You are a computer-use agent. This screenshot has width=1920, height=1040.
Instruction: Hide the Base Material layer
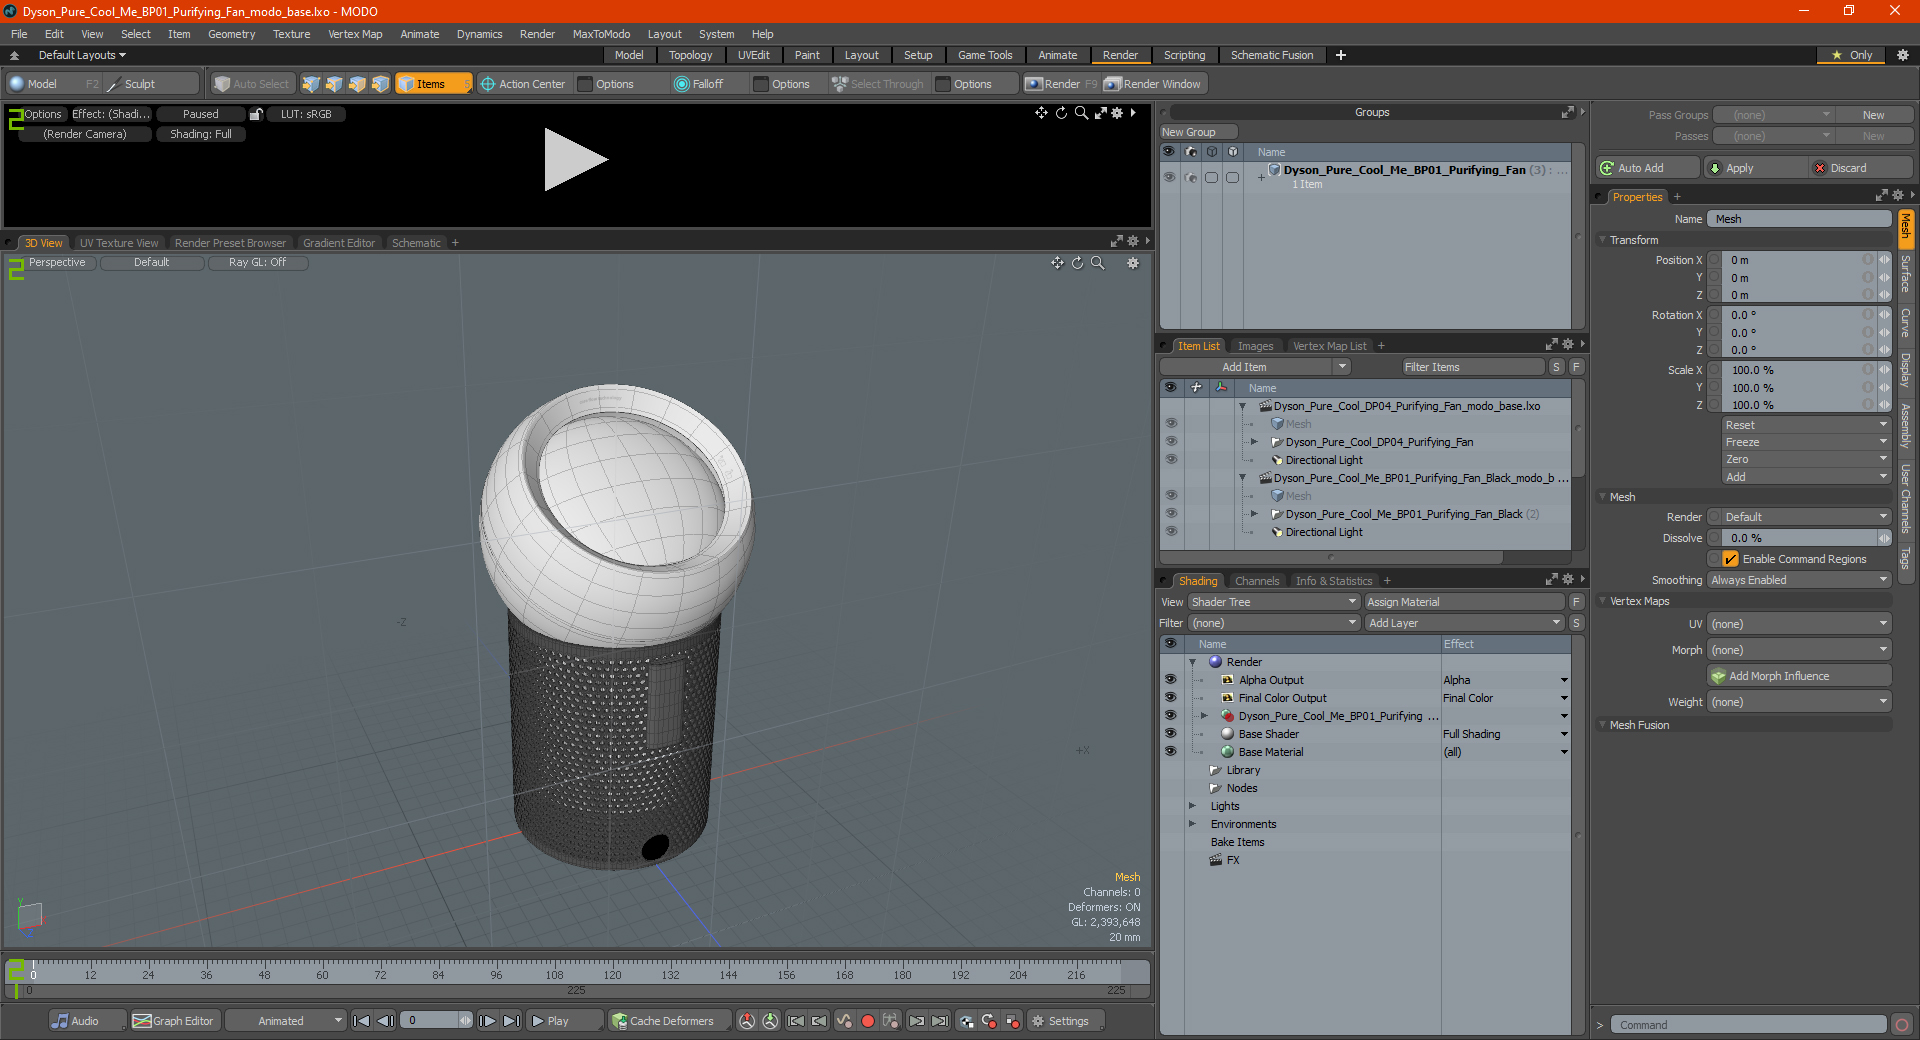(x=1170, y=752)
